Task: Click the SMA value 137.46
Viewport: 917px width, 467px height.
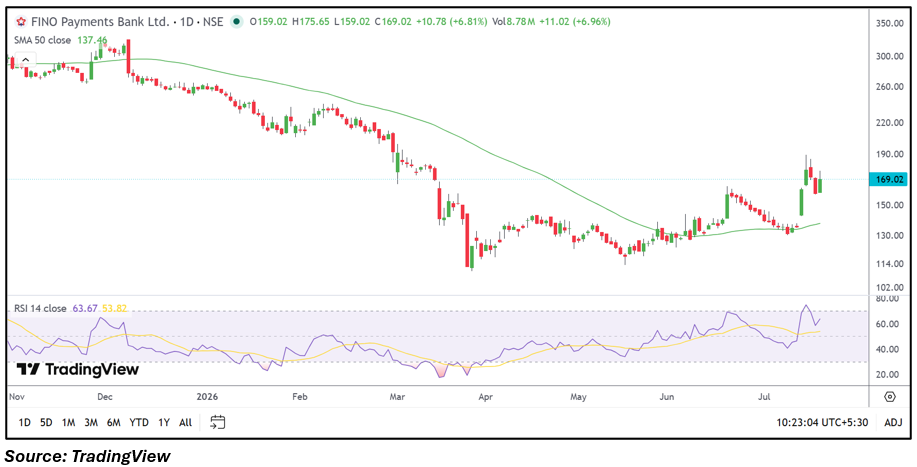Action: pos(92,40)
